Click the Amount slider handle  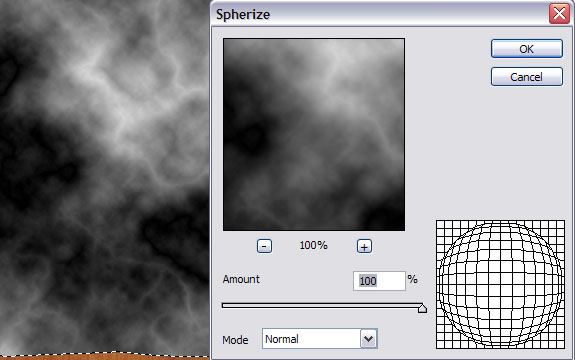click(422, 308)
